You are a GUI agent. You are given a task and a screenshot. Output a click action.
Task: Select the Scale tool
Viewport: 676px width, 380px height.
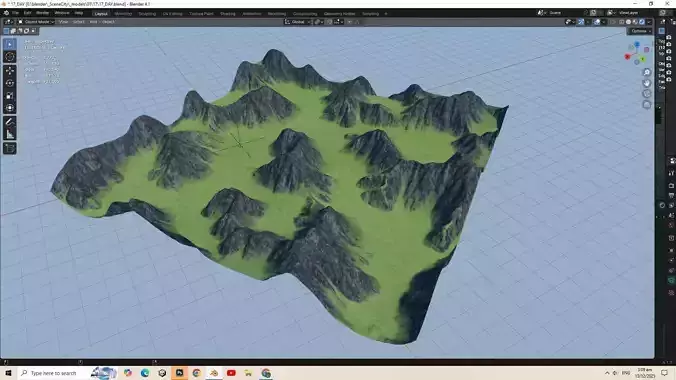(9, 96)
